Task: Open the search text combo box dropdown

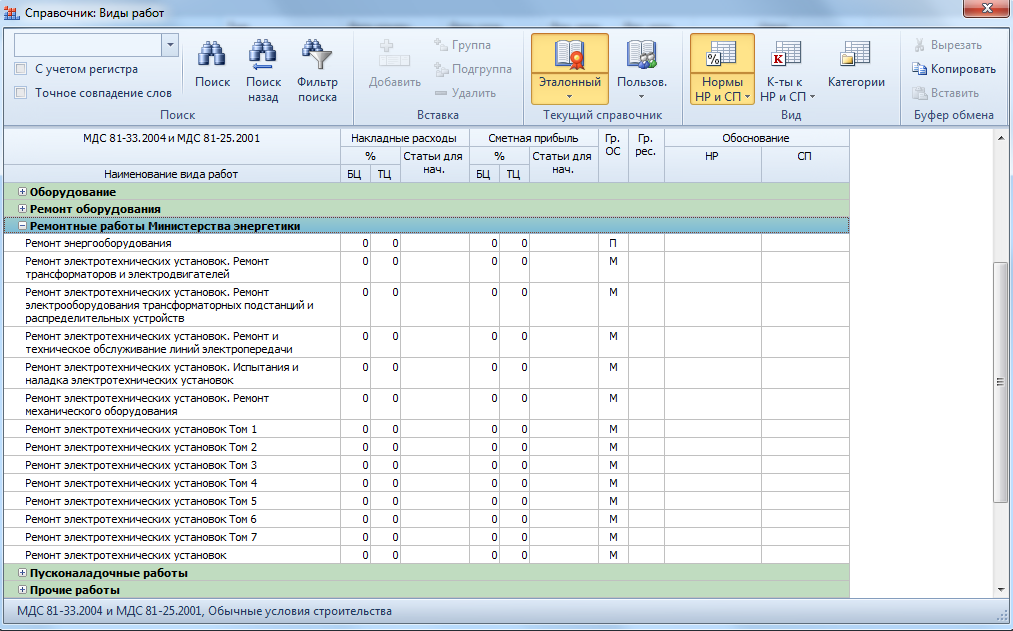Action: tap(169, 45)
